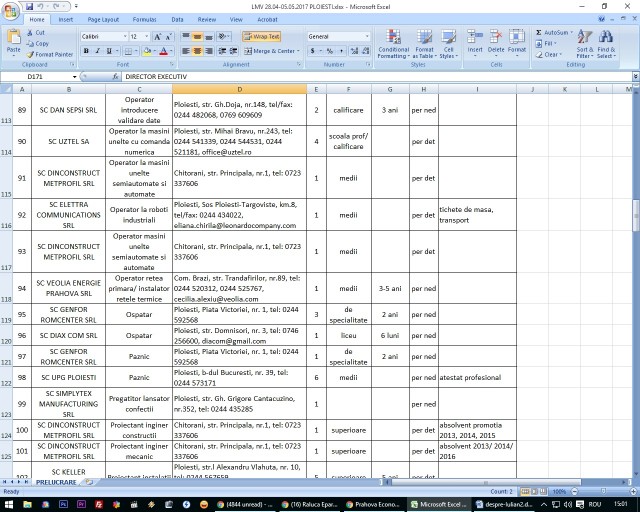The width and height of the screenshot is (640, 512).
Task: Toggle align text right
Action: click(209, 51)
